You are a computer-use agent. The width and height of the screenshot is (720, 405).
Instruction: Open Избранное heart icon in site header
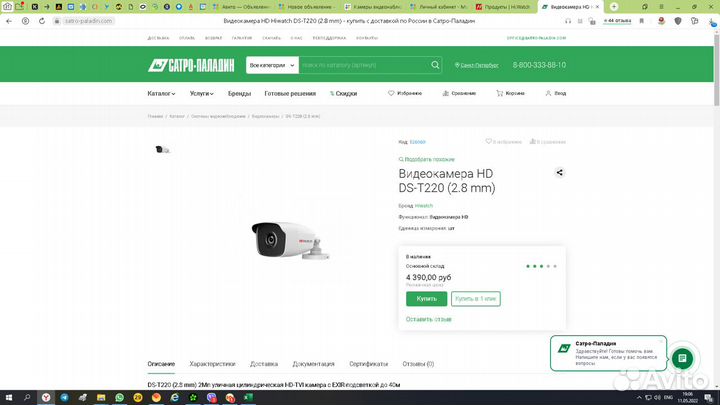click(391, 93)
